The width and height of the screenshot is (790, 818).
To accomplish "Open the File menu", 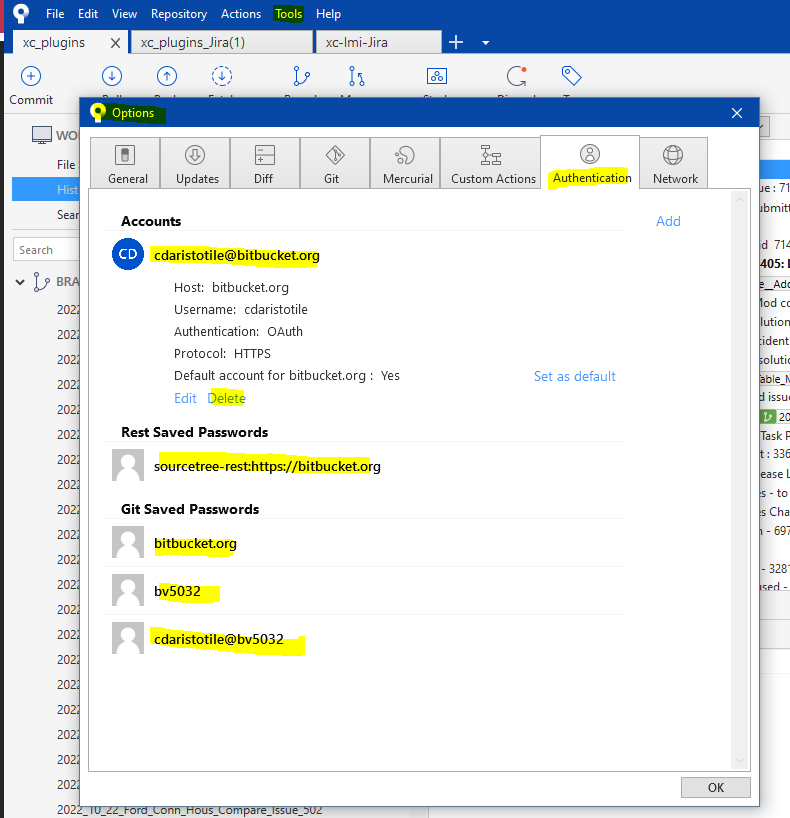I will (55, 14).
